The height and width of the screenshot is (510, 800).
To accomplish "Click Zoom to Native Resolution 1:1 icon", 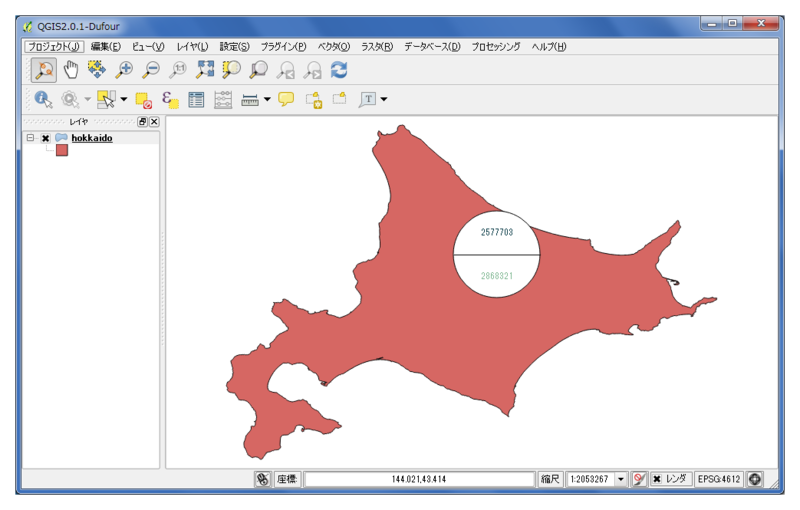I will [x=178, y=70].
